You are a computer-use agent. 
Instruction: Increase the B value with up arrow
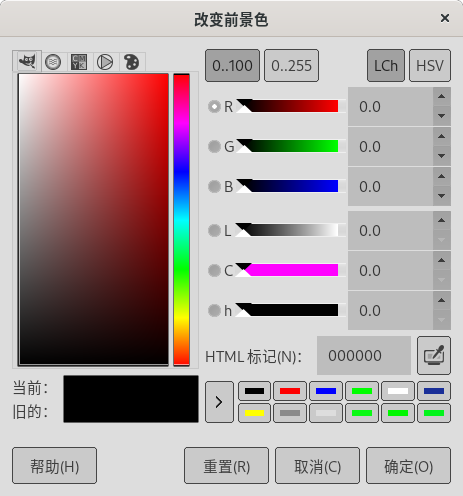[442, 177]
